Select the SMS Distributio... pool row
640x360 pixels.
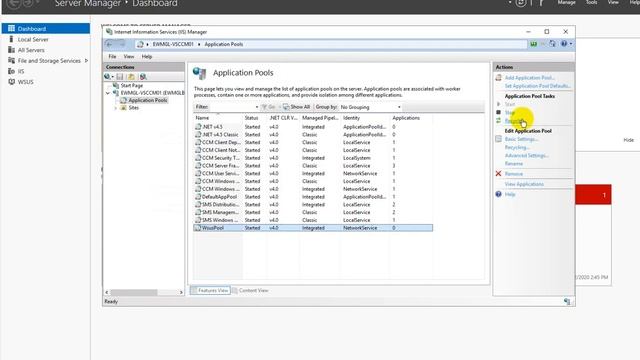[313, 204]
